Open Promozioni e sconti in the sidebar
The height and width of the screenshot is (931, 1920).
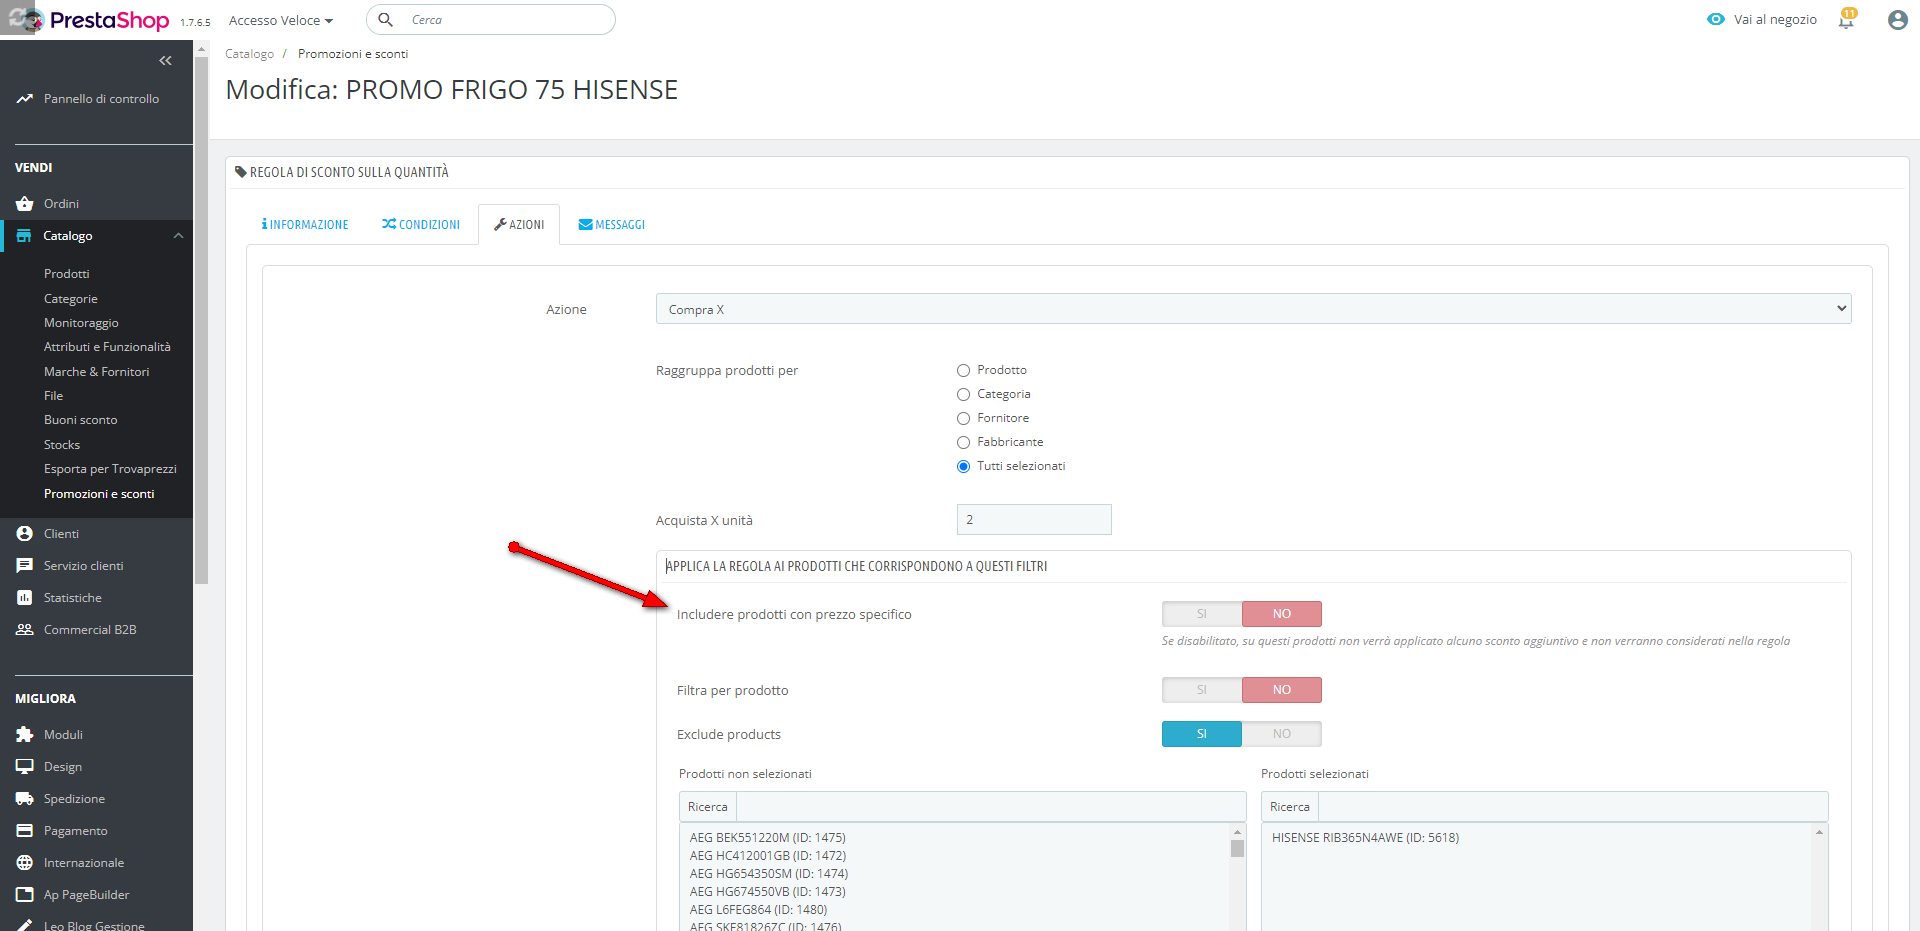(99, 494)
